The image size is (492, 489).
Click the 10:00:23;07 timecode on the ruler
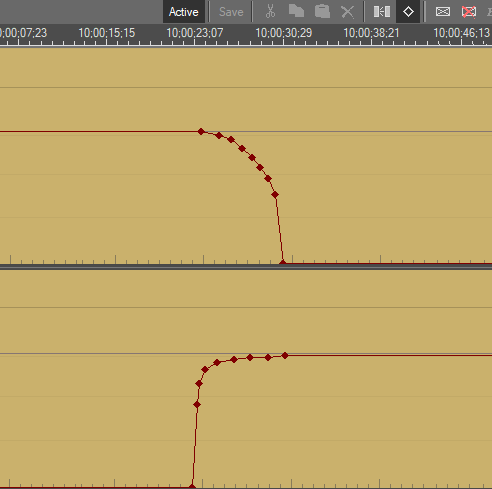(x=195, y=33)
